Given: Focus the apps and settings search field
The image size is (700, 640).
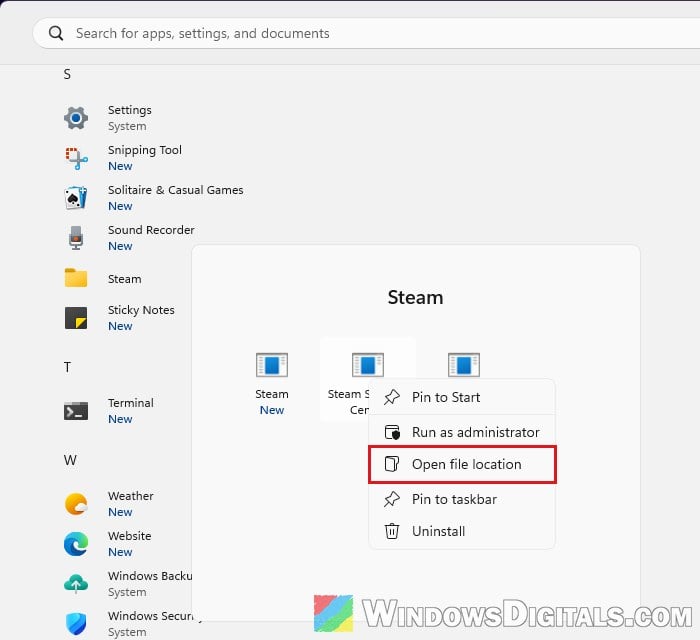Looking at the screenshot, I should (x=366, y=33).
